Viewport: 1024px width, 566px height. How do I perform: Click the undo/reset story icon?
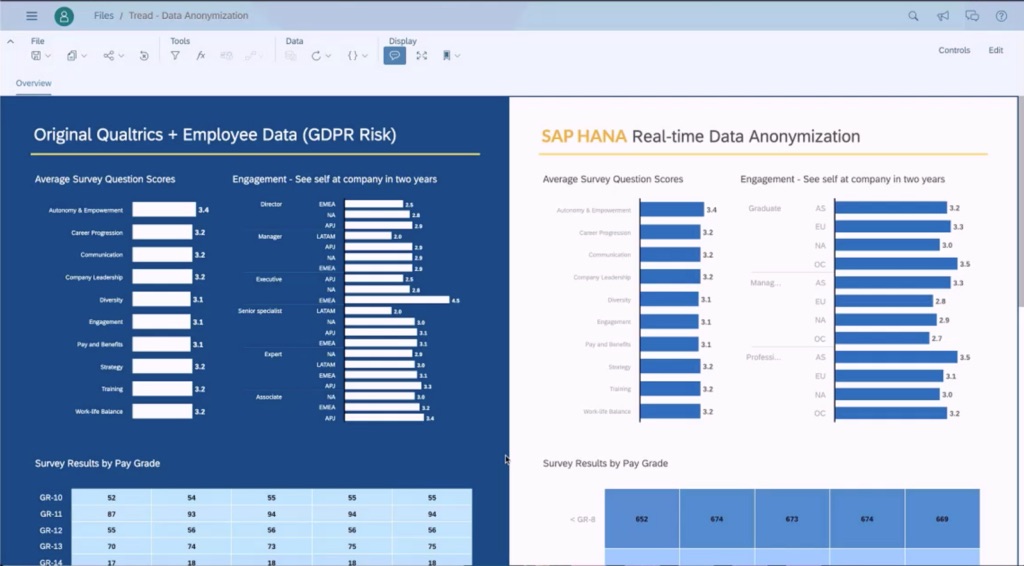pyautogui.click(x=144, y=56)
